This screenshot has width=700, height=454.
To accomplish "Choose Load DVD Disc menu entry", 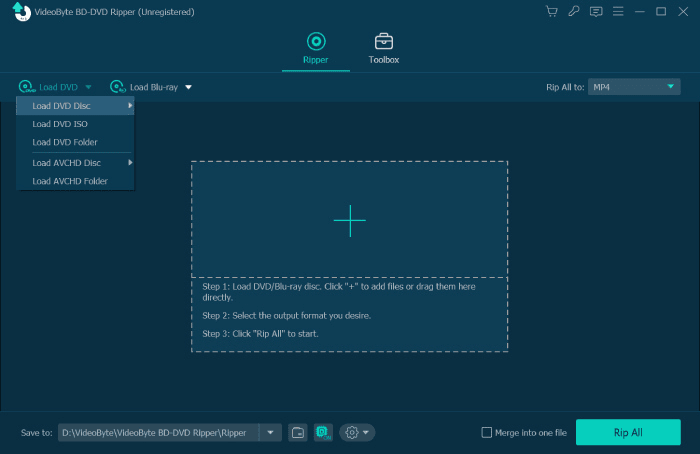I will (x=75, y=106).
